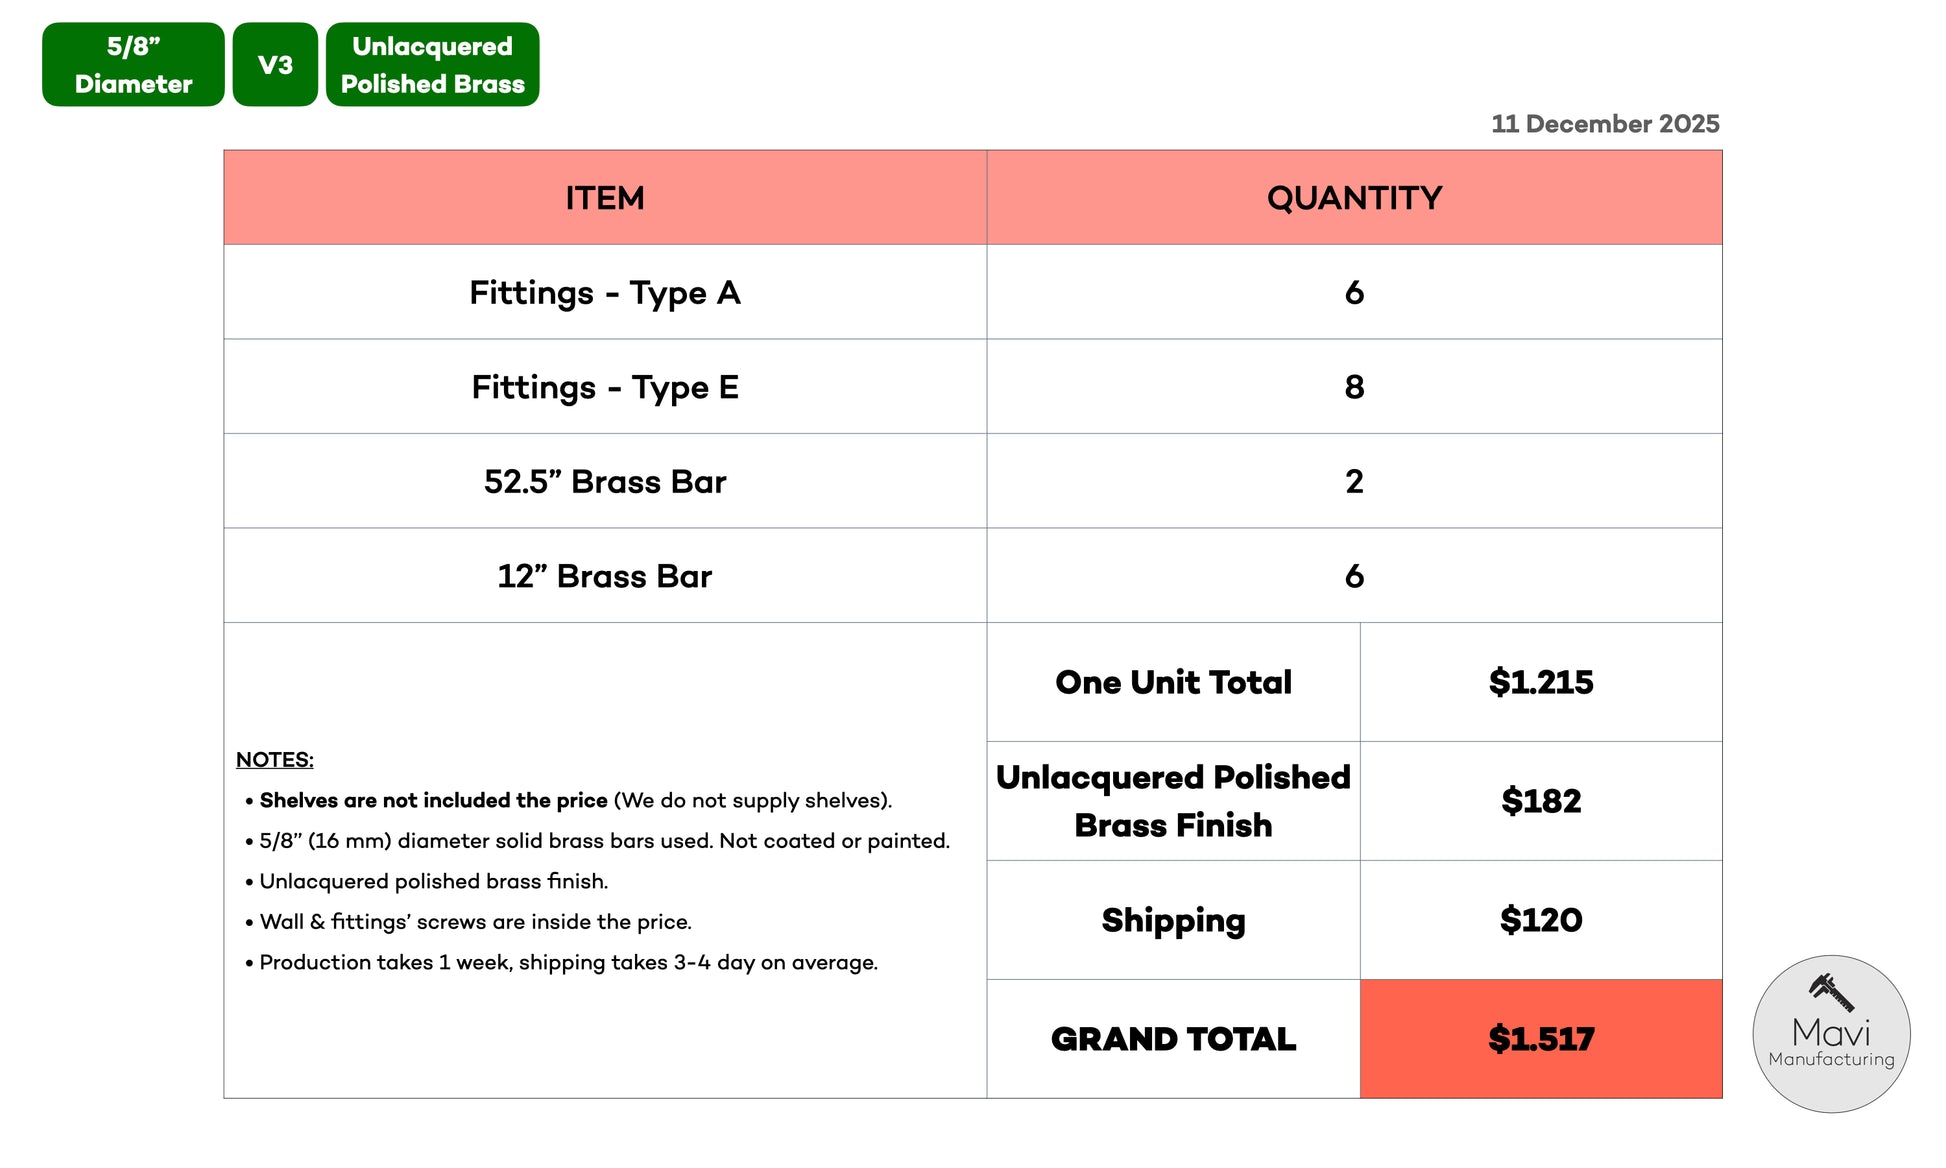Click the 11 December 2025 date
Screen dimensions: 1946x1168
pyautogui.click(x=1604, y=124)
